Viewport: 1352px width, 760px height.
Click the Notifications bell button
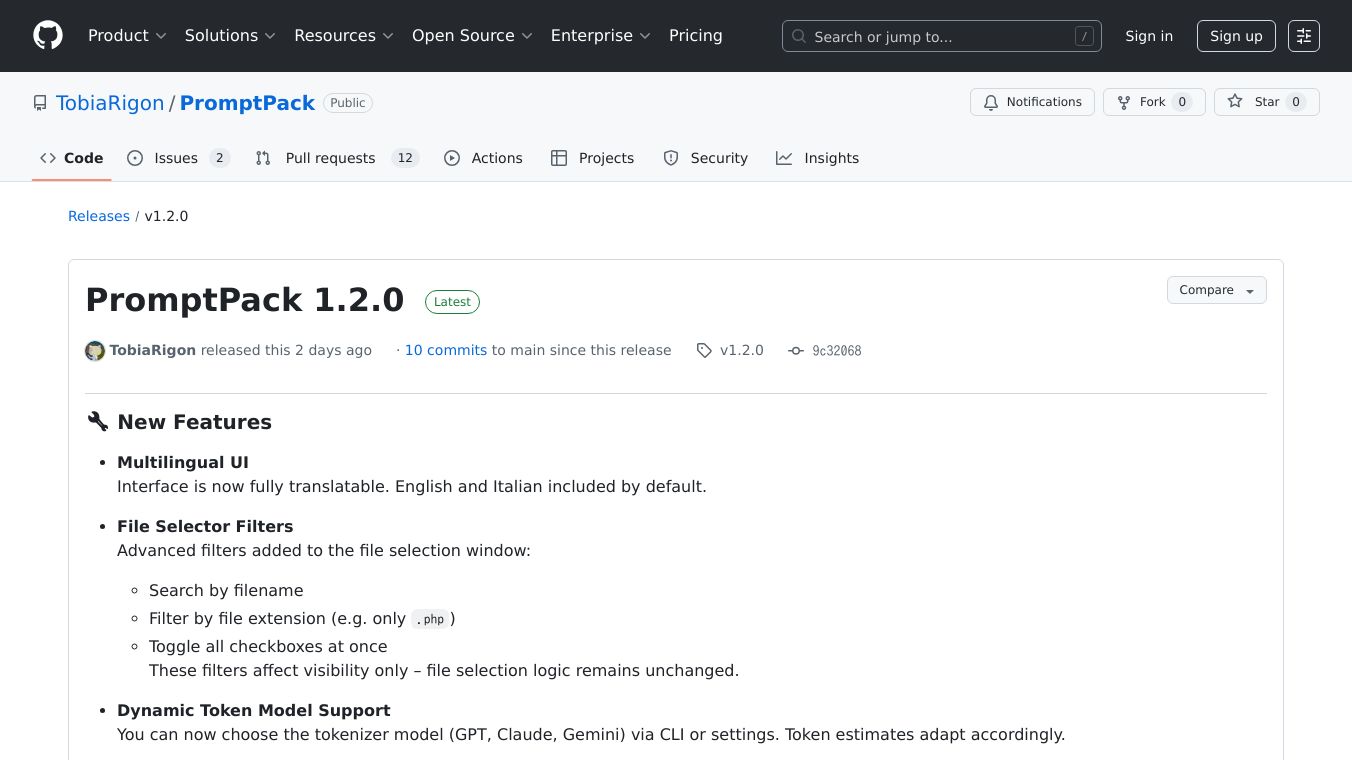tap(1032, 102)
